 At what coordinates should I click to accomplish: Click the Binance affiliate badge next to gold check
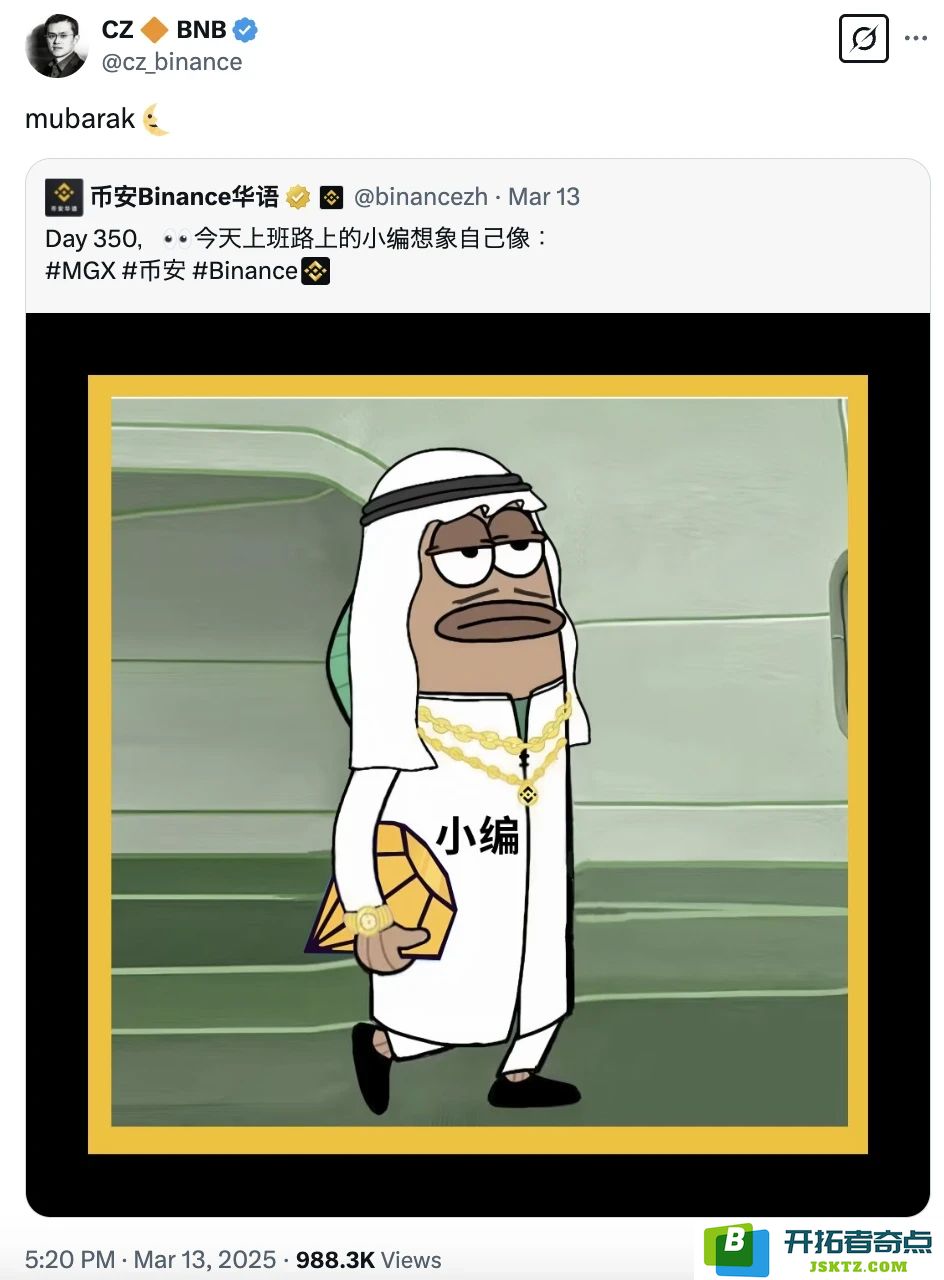click(x=332, y=197)
